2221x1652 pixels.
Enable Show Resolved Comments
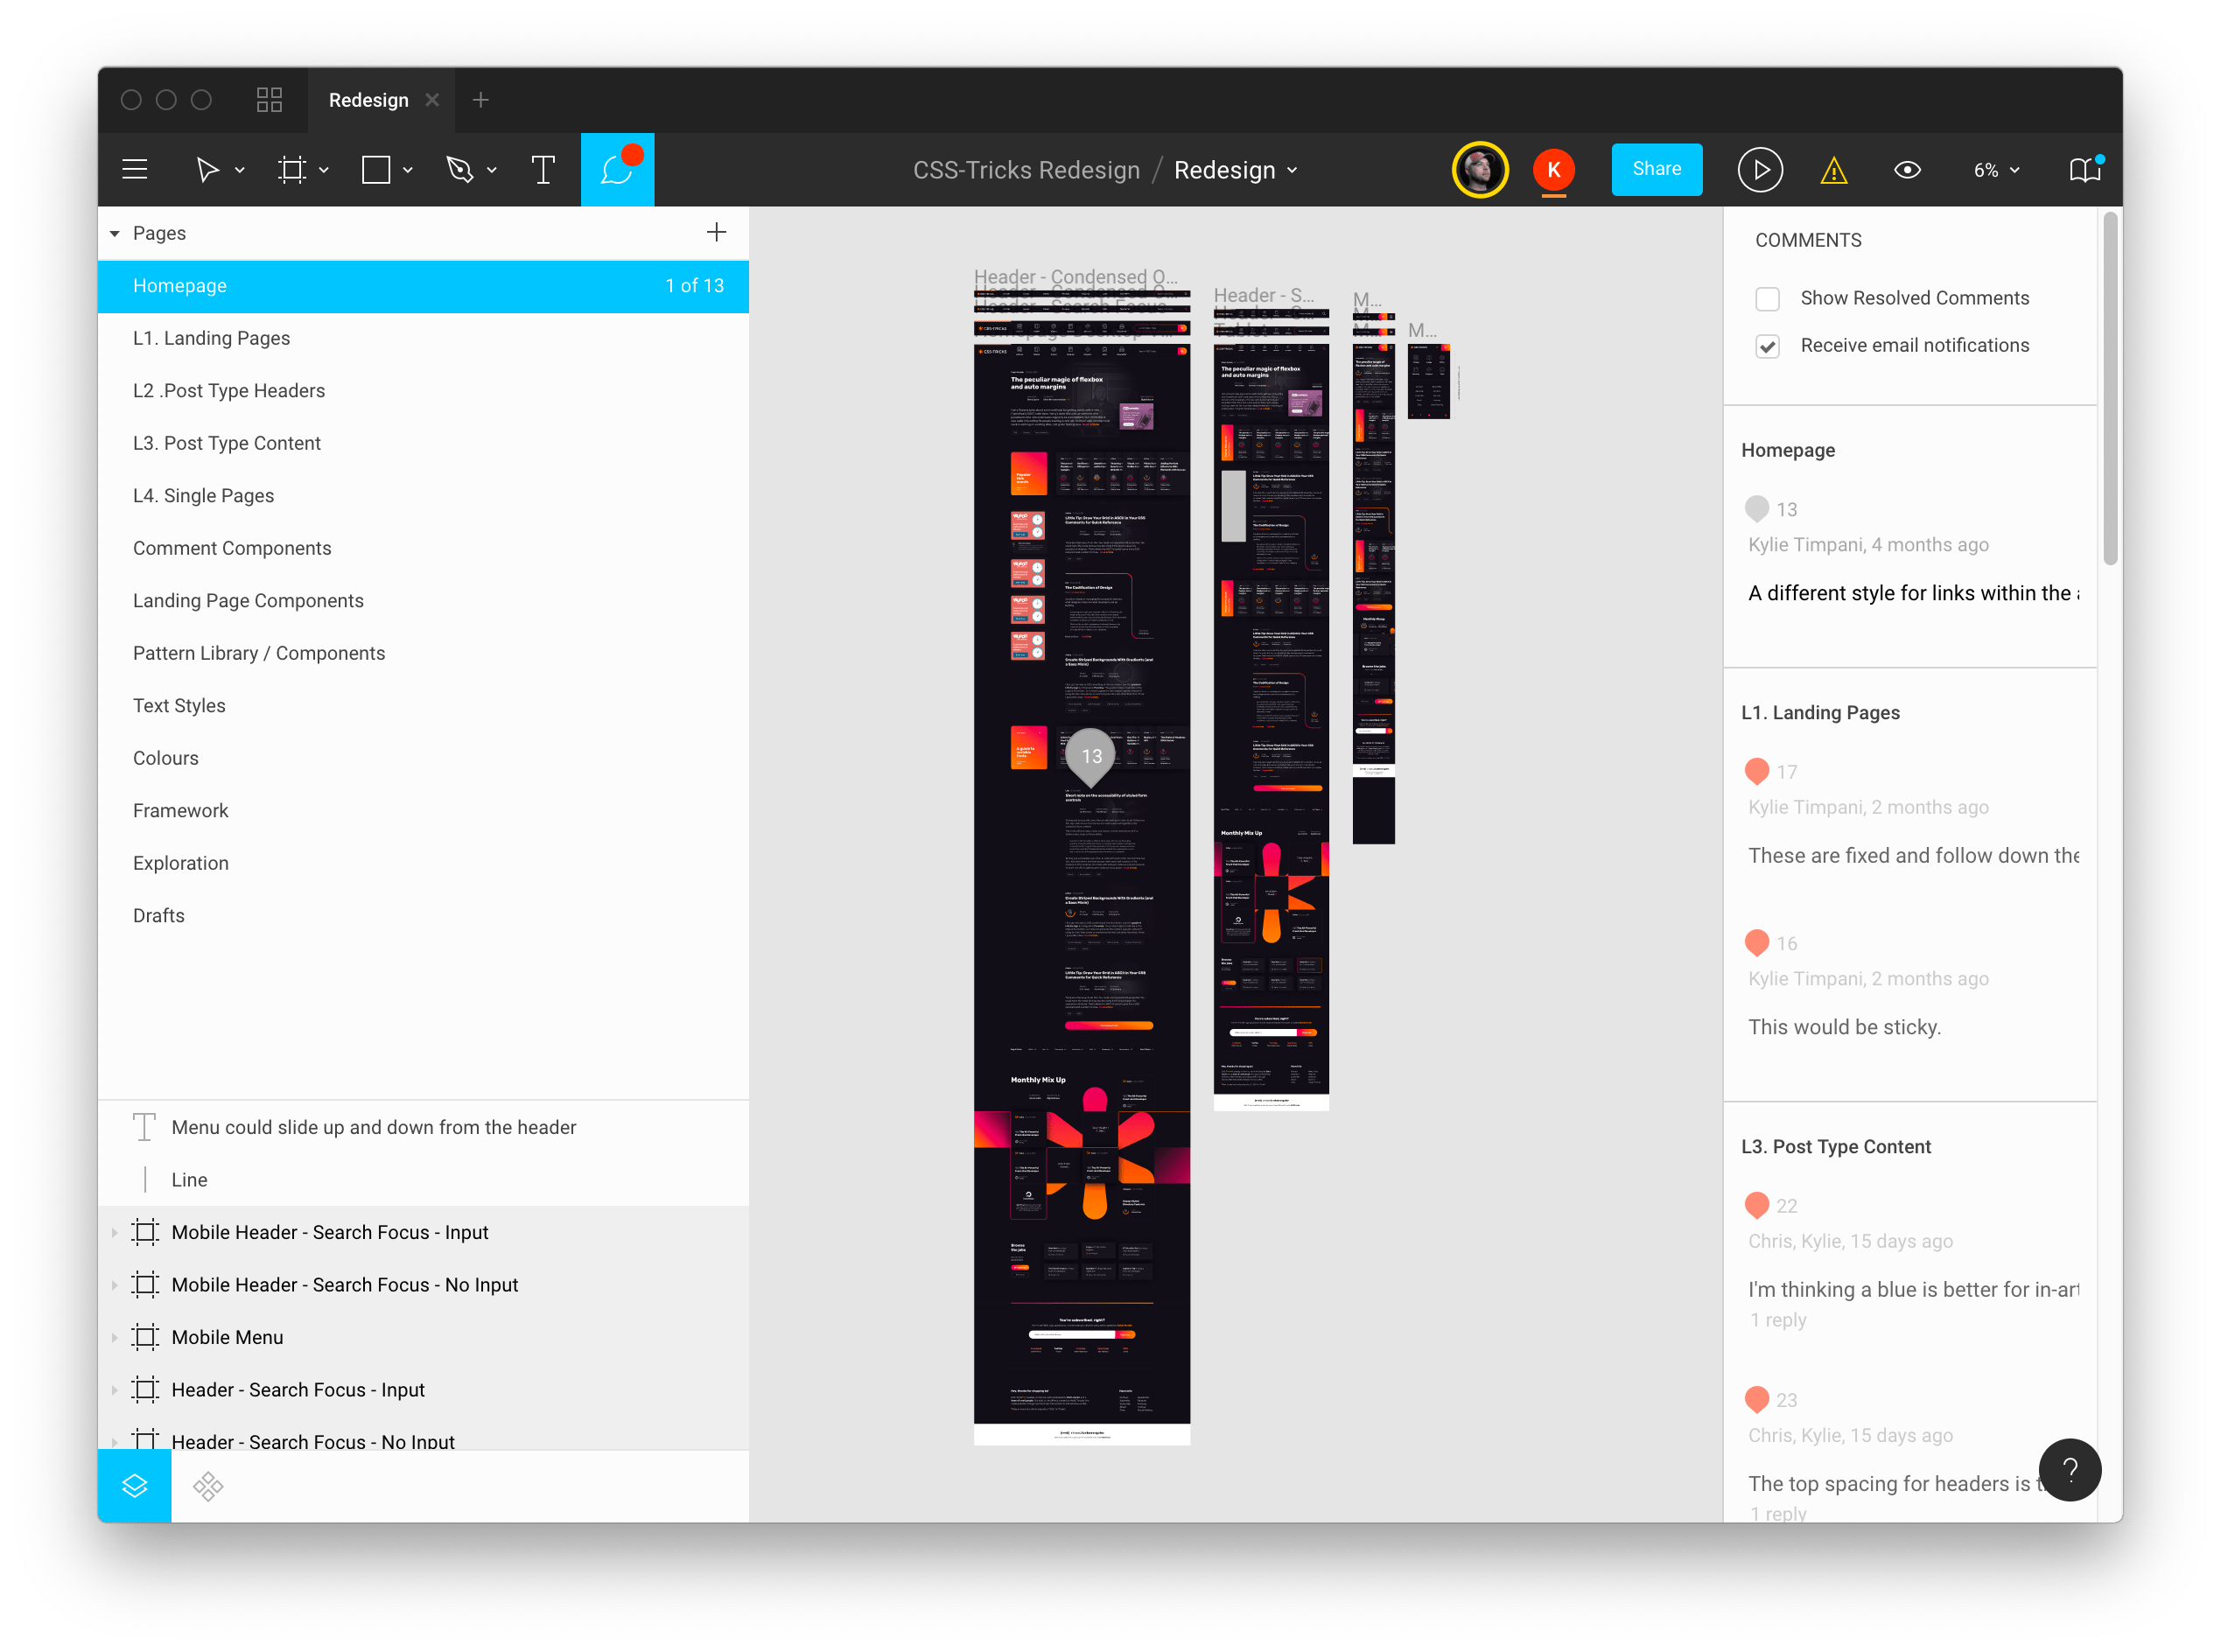pos(1767,298)
